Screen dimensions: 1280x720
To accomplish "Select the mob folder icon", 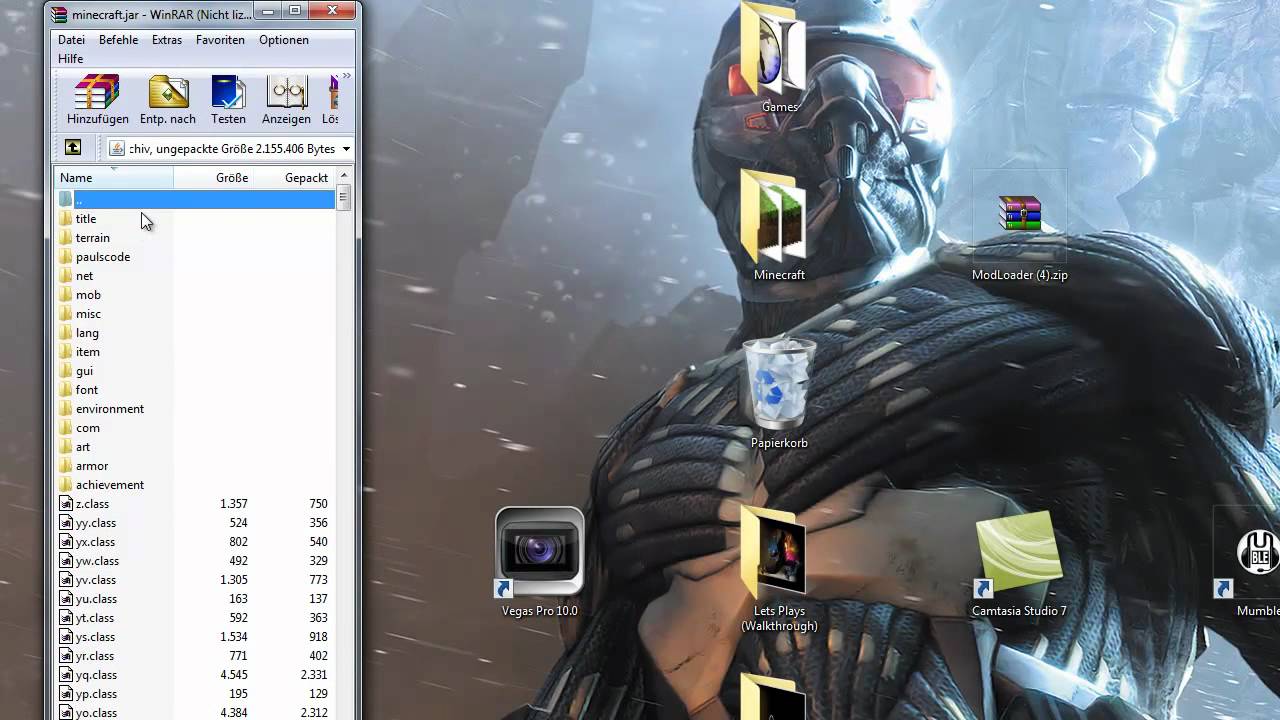I will [x=65, y=295].
